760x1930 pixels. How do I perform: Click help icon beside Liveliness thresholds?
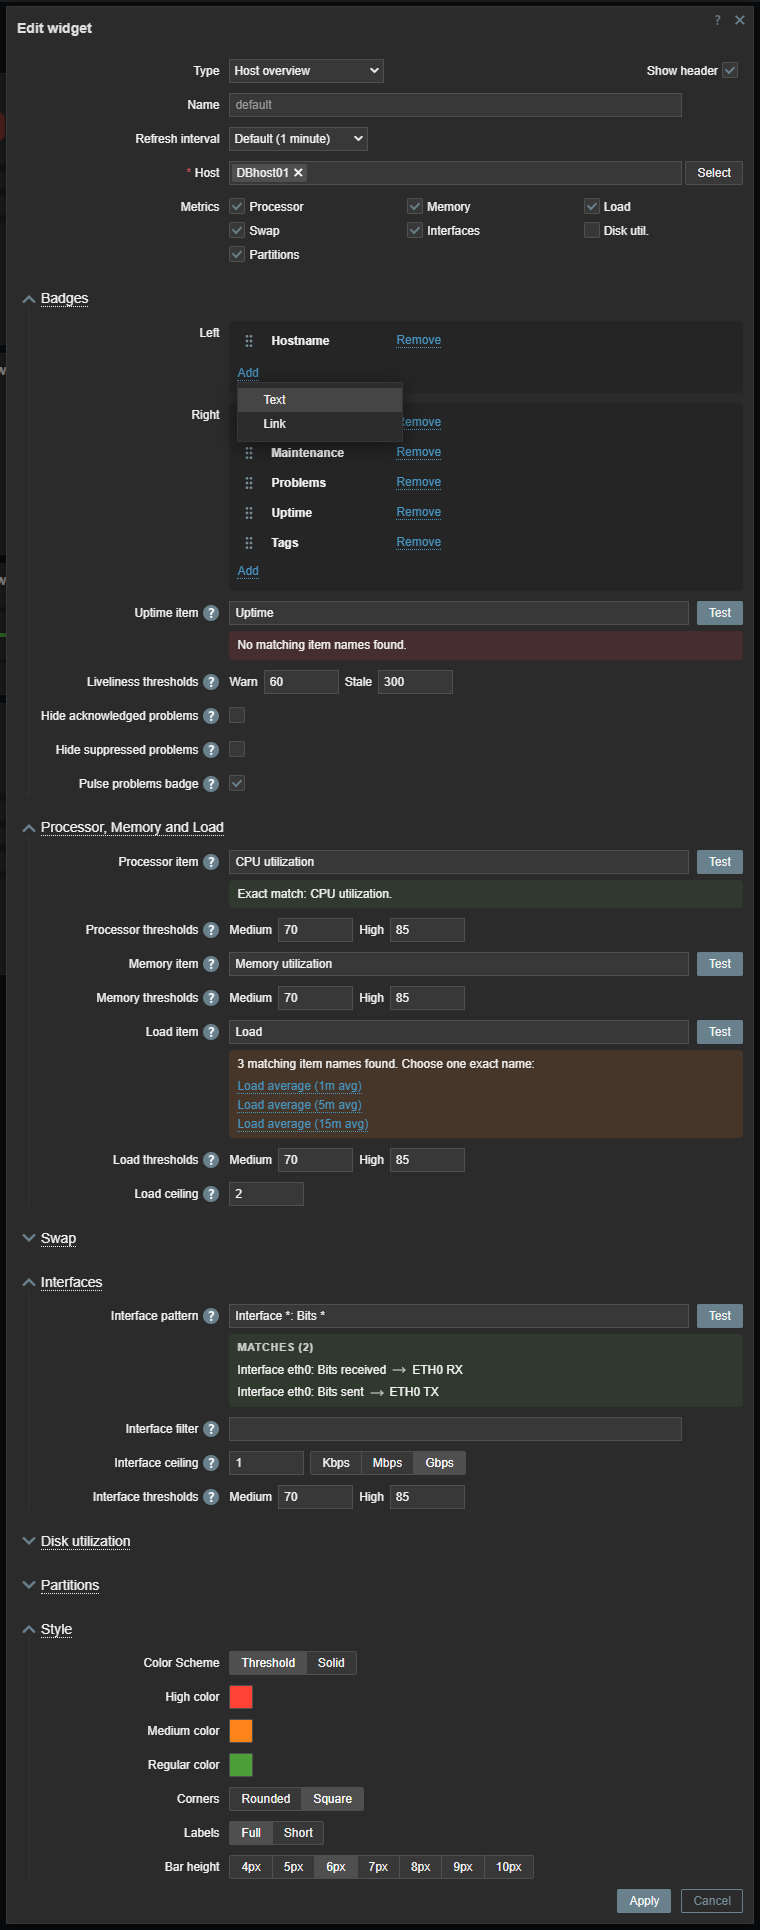tap(211, 682)
